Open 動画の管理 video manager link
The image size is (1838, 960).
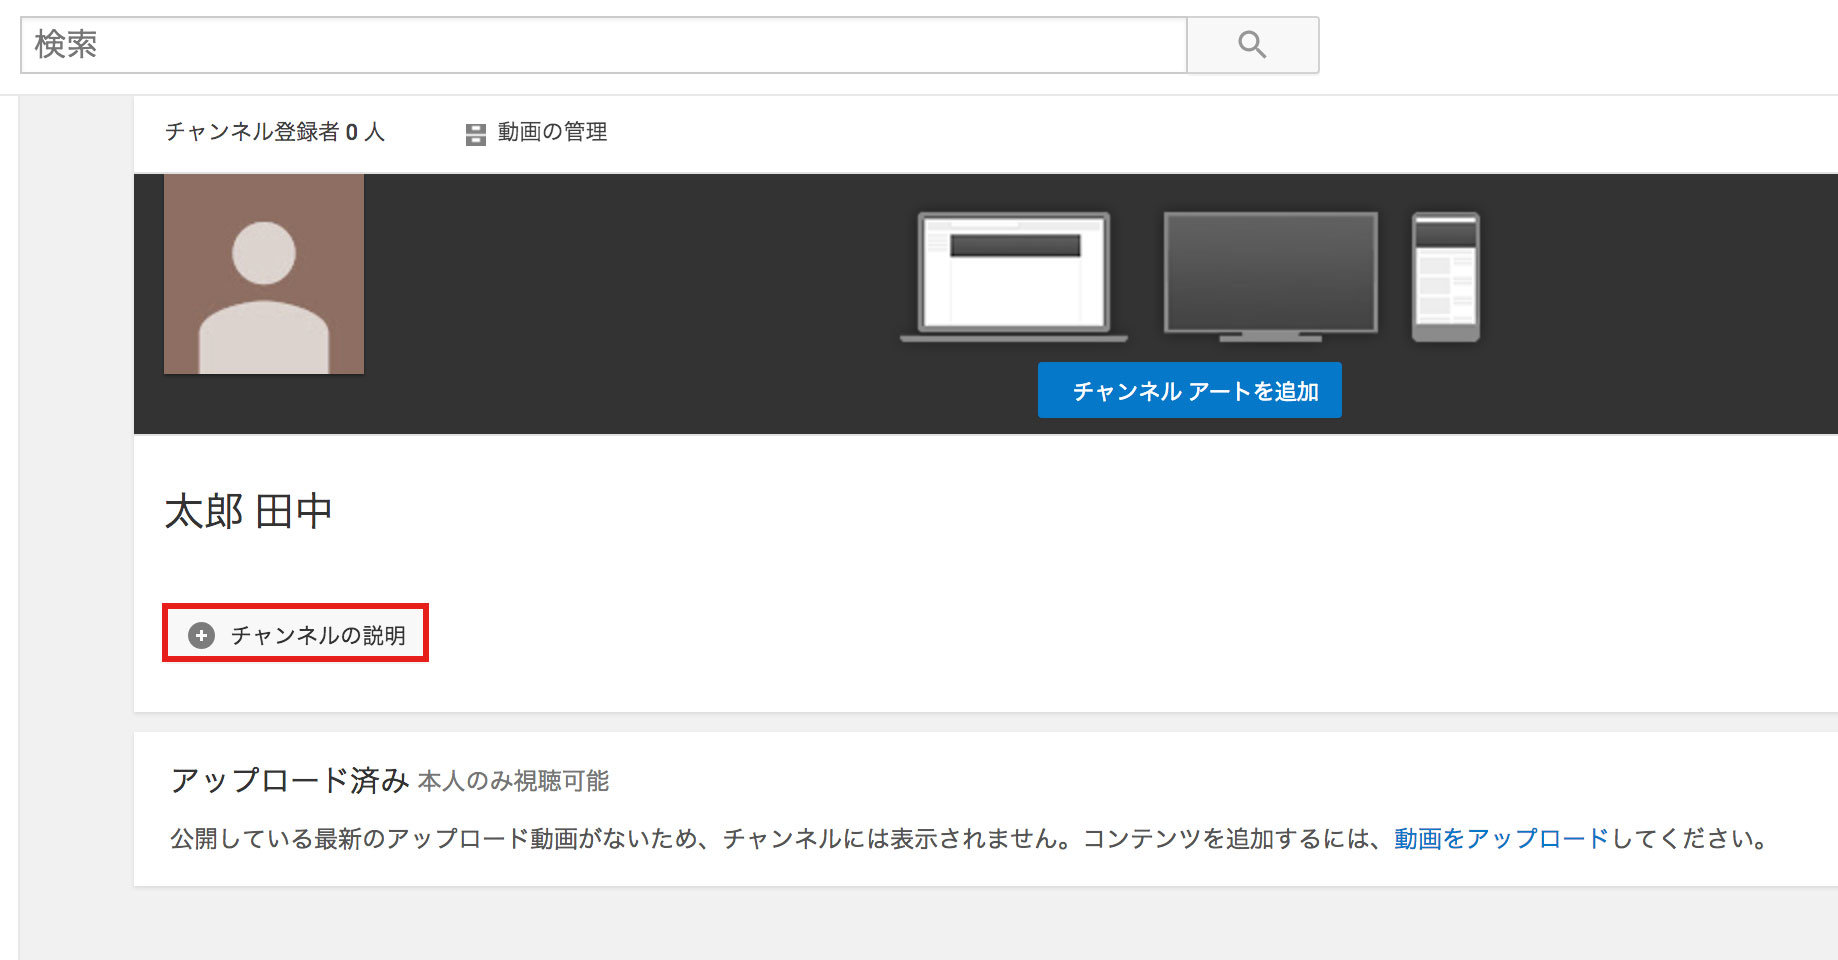tap(552, 132)
